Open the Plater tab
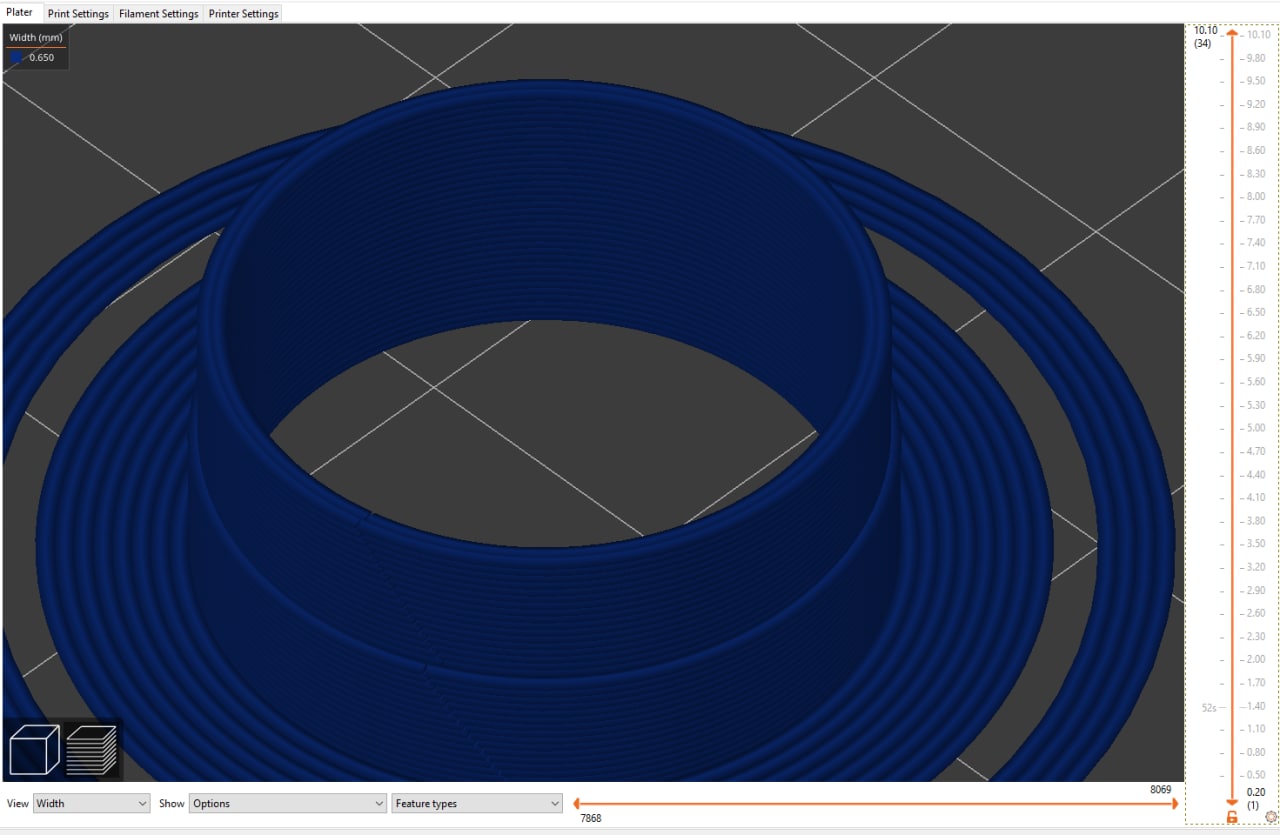Viewport: 1280px width, 835px height. [x=20, y=13]
